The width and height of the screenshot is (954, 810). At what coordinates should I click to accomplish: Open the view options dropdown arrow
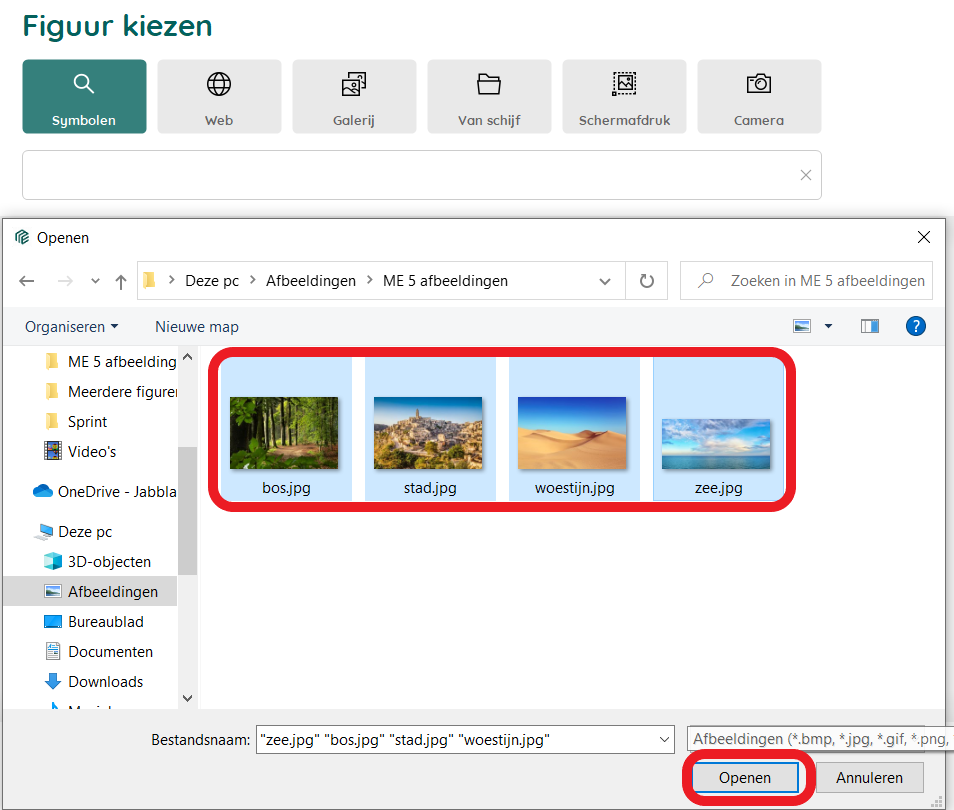(828, 327)
